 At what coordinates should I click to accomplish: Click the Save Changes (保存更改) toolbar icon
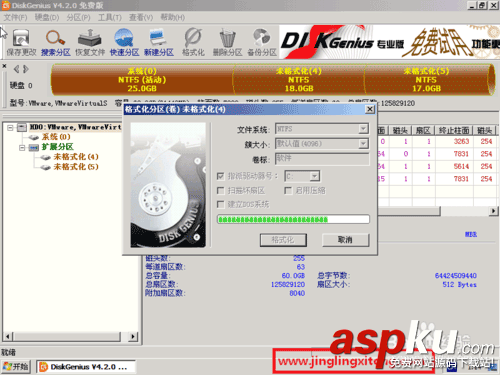tap(21, 42)
